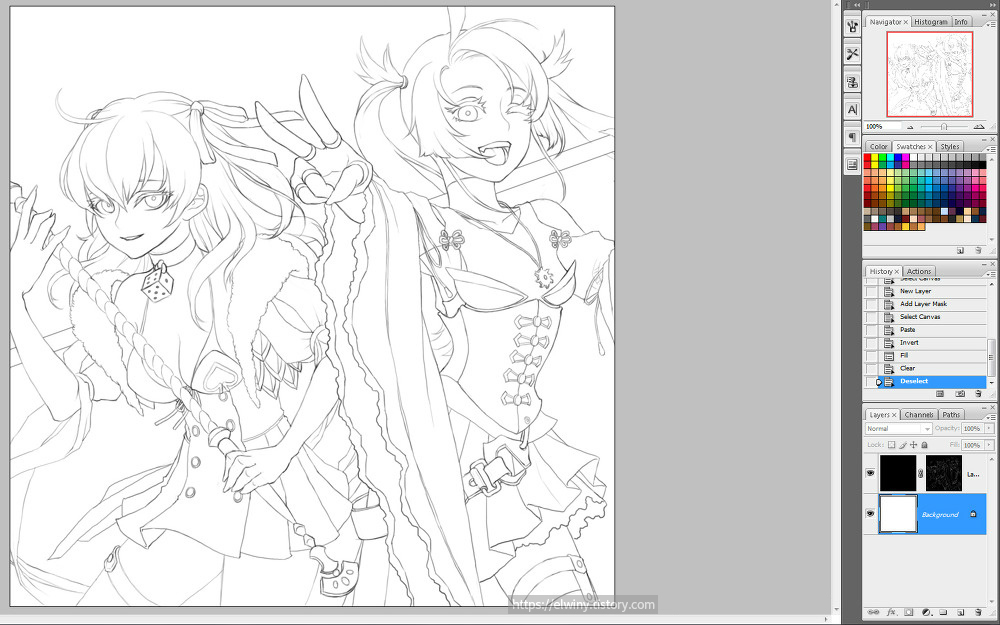Viewport: 1000px width, 625px height.
Task: Open the Opacity slider arrow
Action: 989,429
